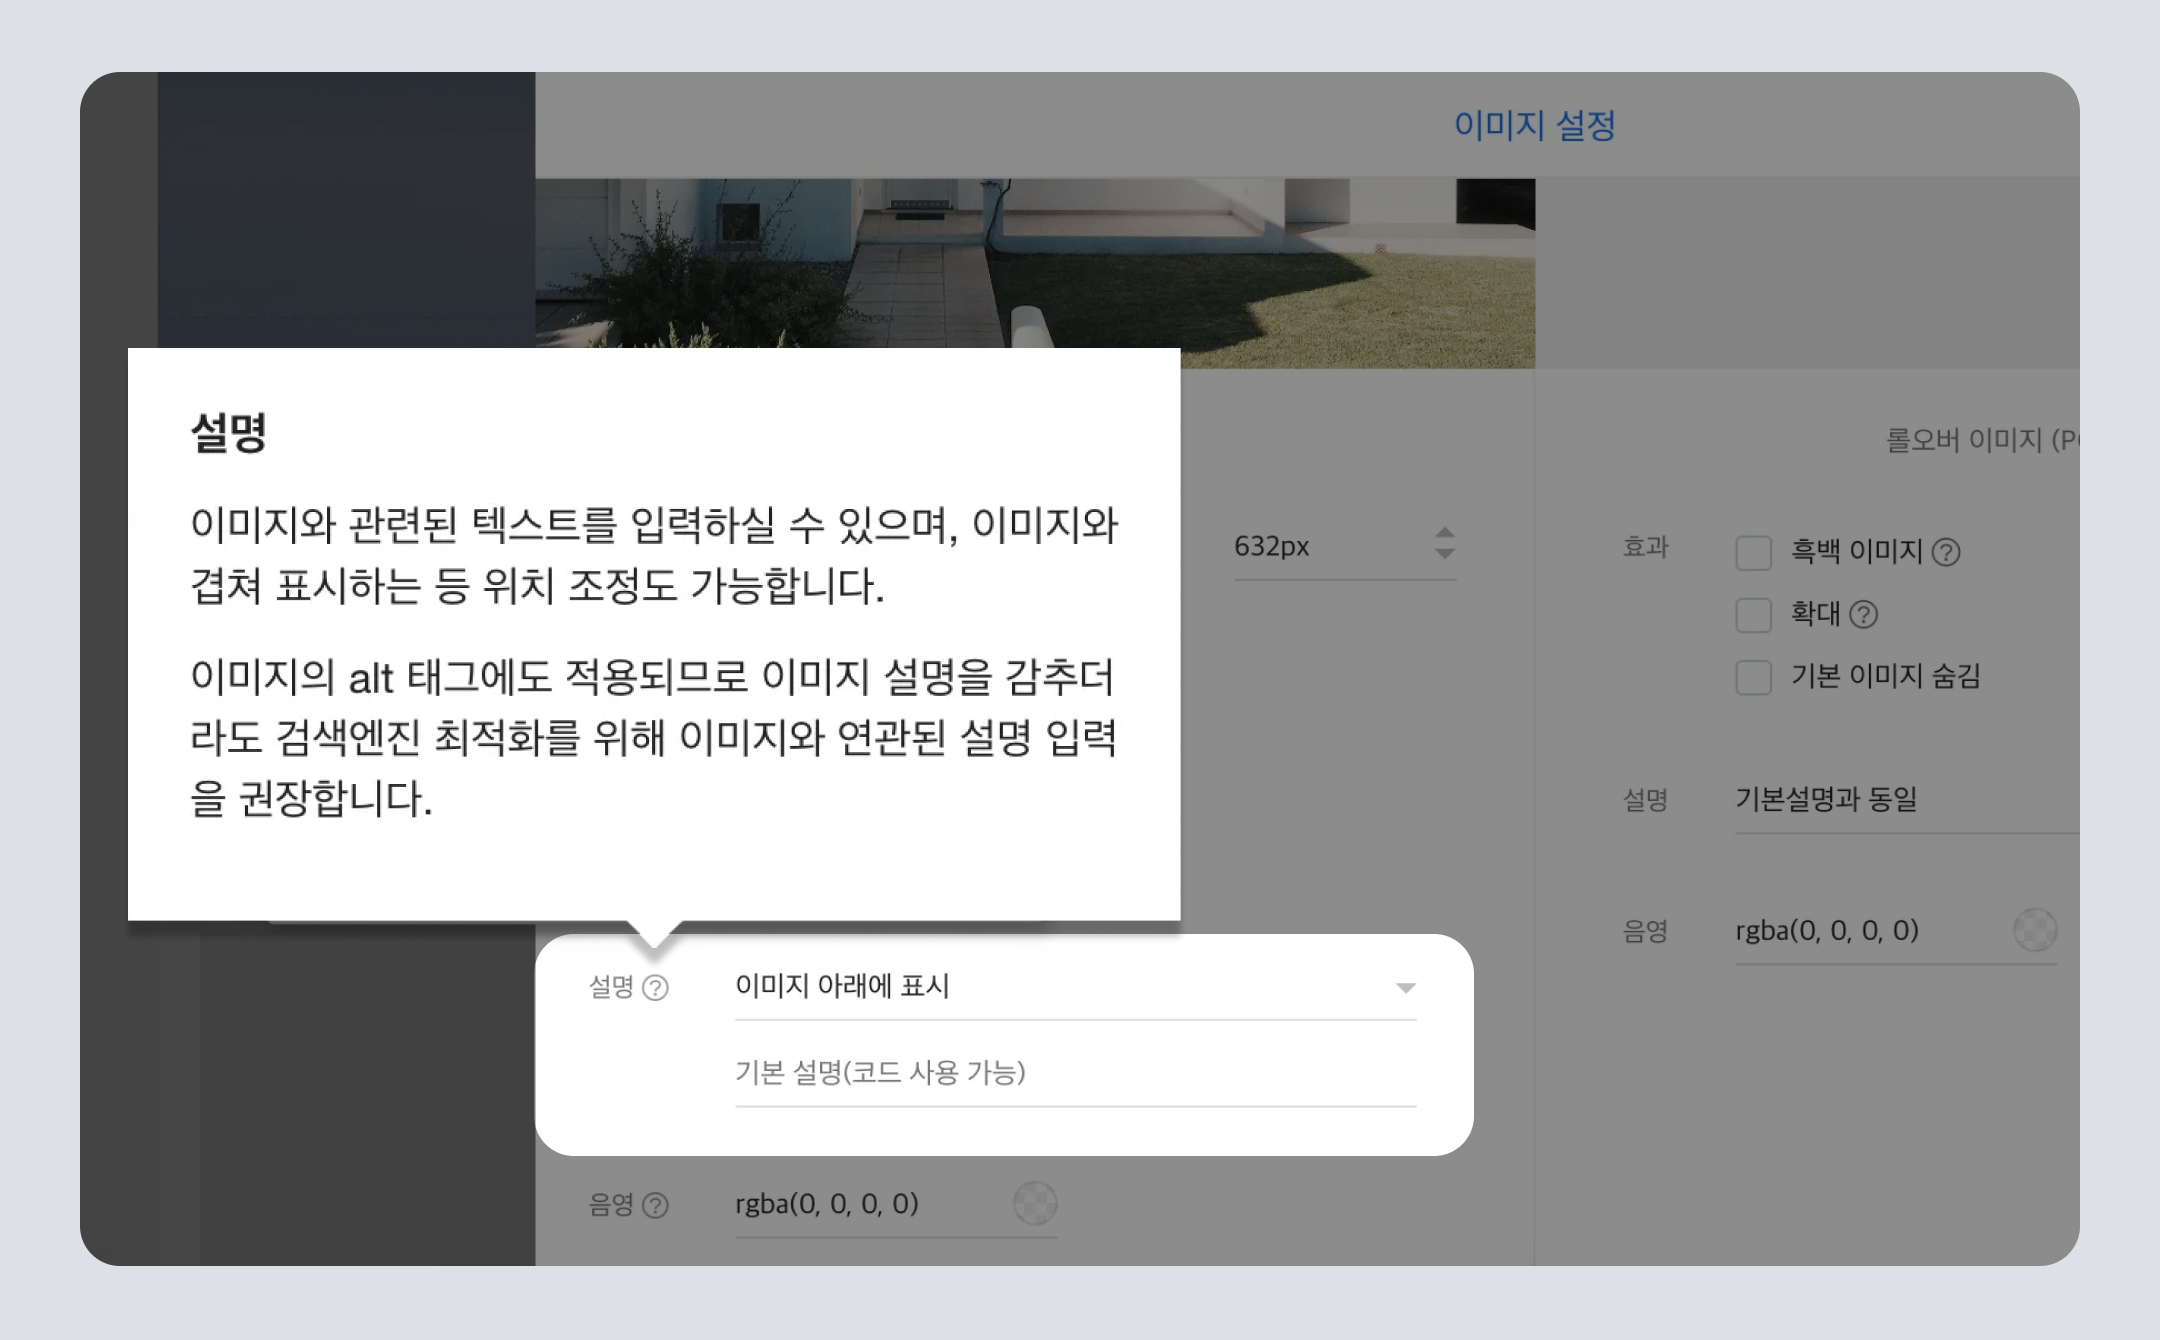
Task: Open the color swatch in right 음영 row
Action: click(2034, 930)
